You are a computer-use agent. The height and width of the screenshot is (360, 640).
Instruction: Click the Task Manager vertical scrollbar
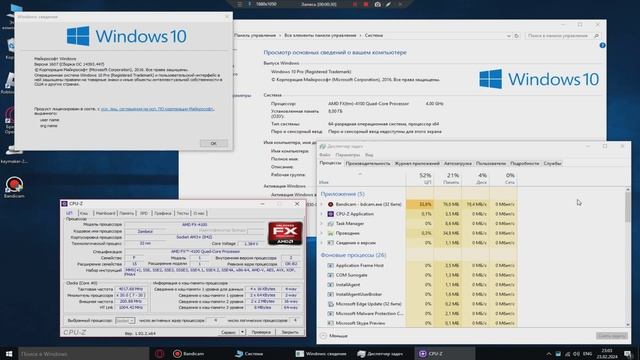tap(627, 257)
